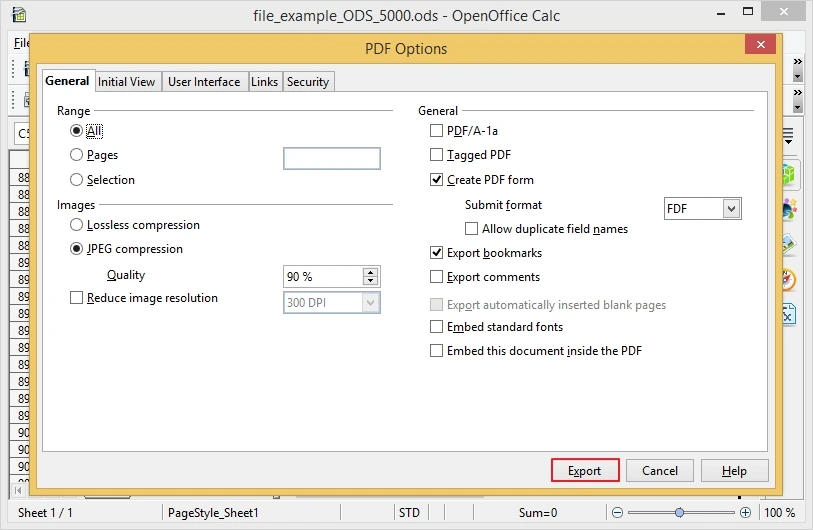Select the Pages range radio button
Image resolution: width=813 pixels, height=530 pixels.
click(x=76, y=155)
